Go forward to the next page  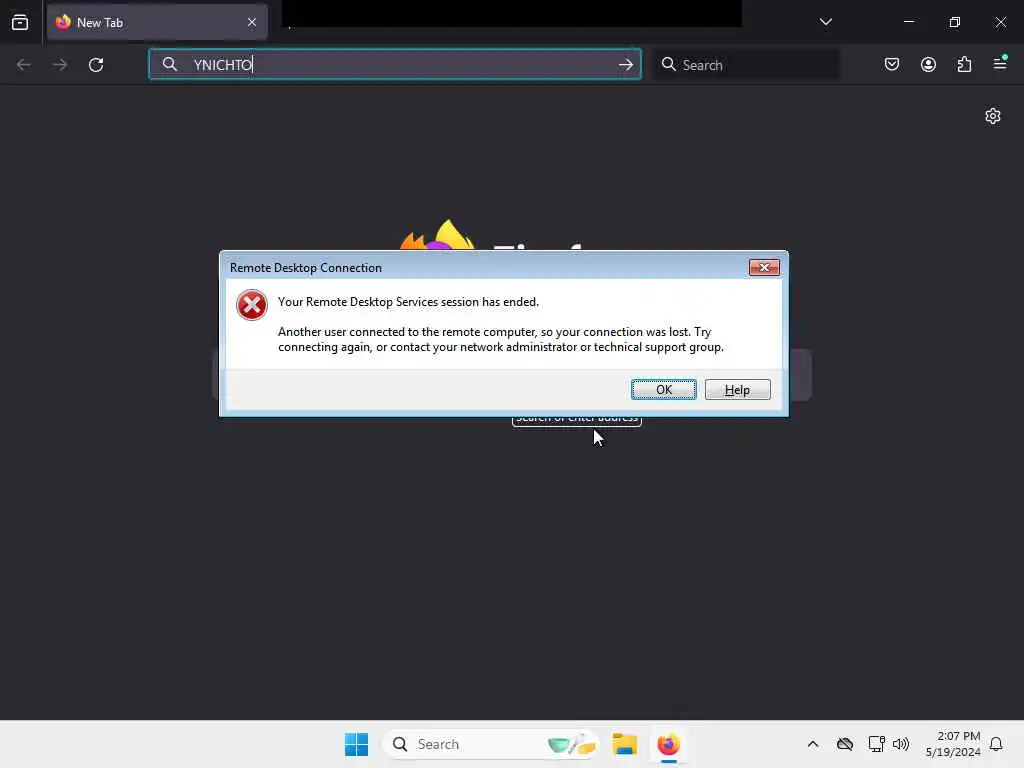(x=60, y=65)
